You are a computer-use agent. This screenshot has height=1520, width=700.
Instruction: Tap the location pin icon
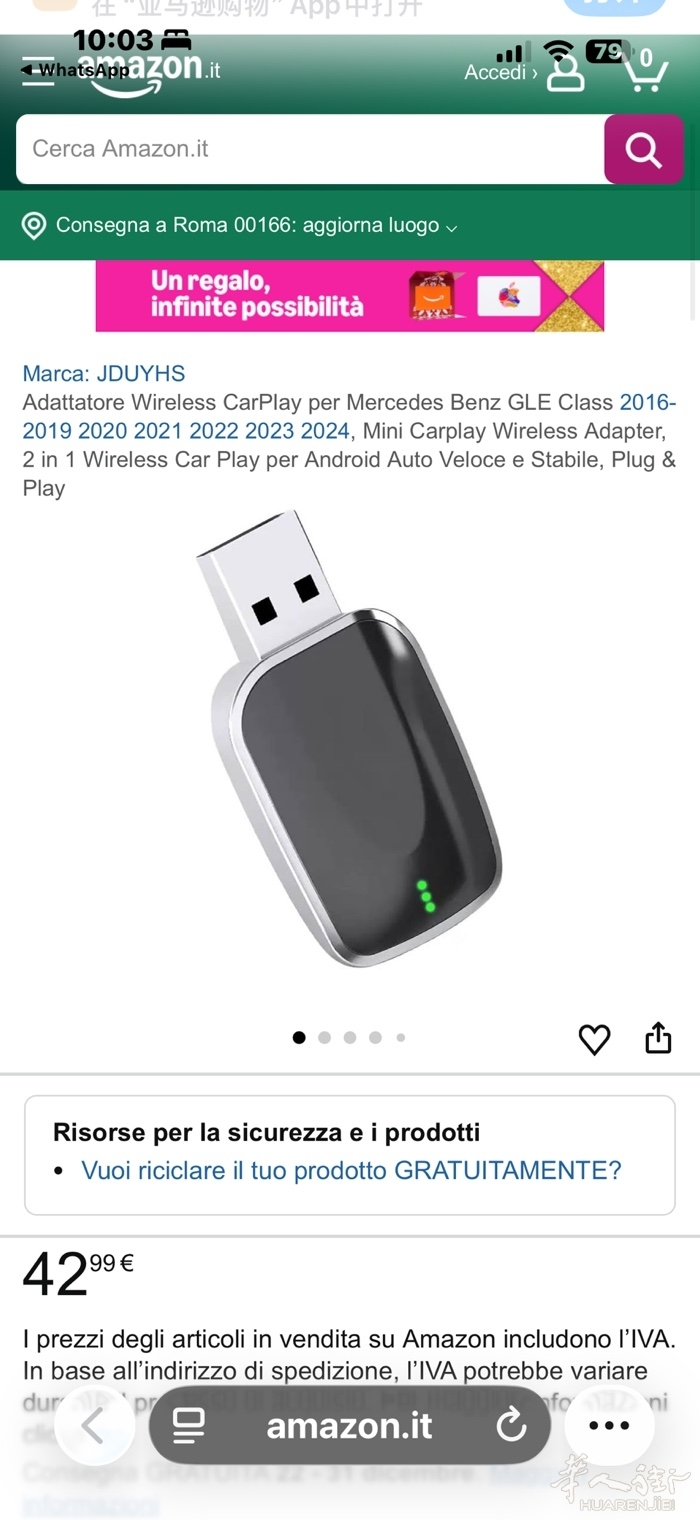click(x=34, y=225)
